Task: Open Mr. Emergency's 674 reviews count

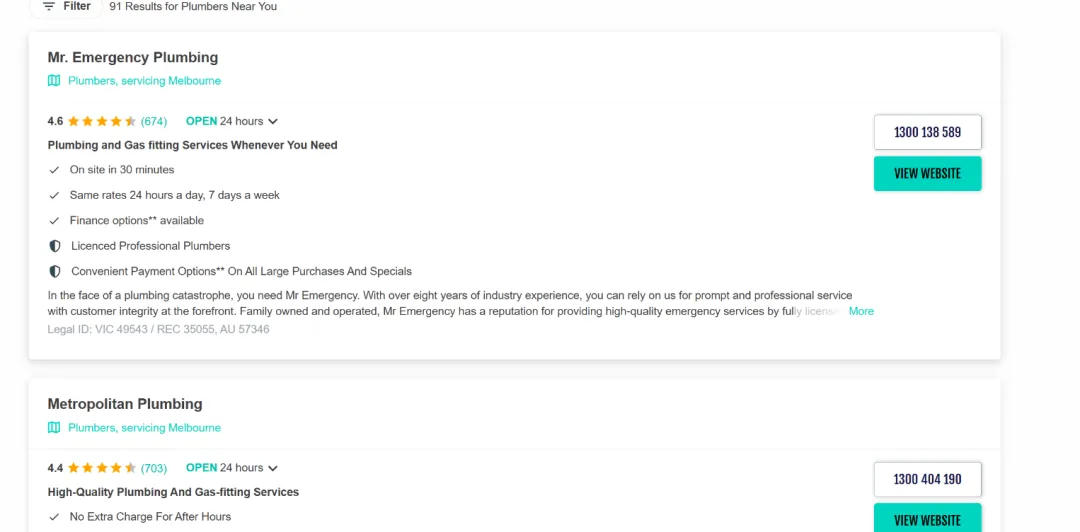Action: click(154, 122)
